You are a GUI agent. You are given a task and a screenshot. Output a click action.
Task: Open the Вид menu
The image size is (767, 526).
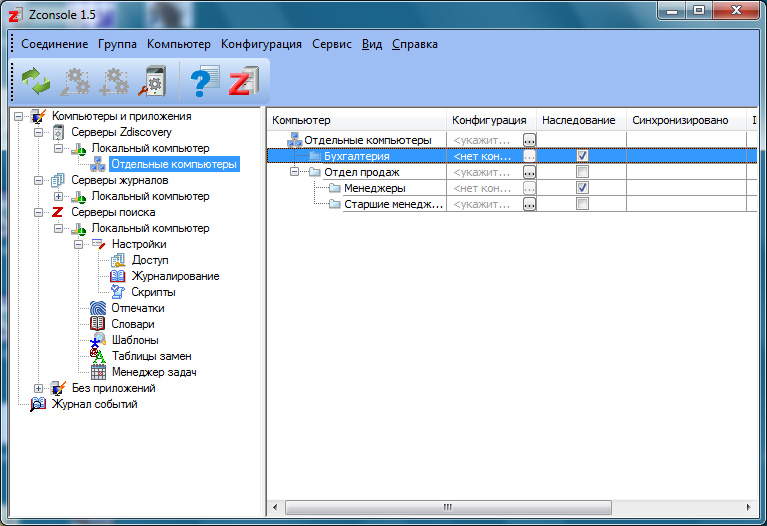[372, 44]
